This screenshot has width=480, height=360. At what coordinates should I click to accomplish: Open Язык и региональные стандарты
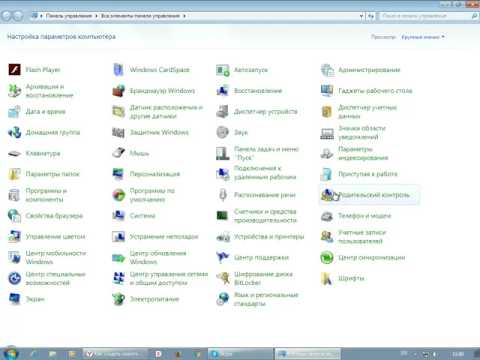click(x=266, y=299)
